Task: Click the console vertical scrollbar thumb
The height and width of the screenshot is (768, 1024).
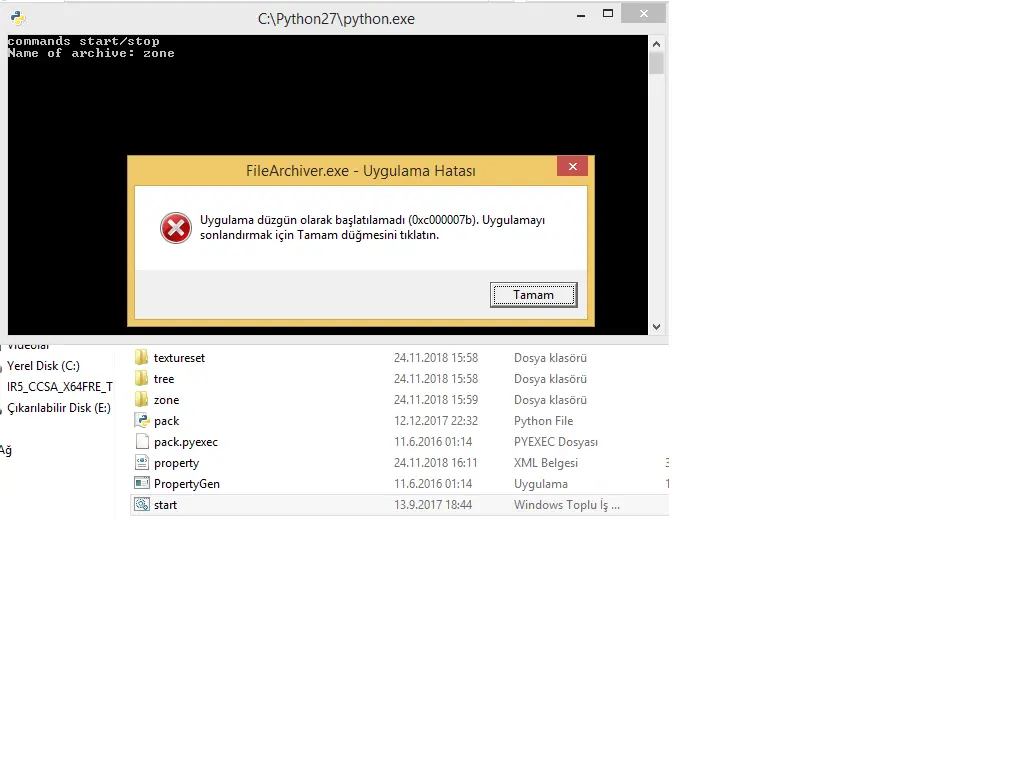Action: point(656,64)
